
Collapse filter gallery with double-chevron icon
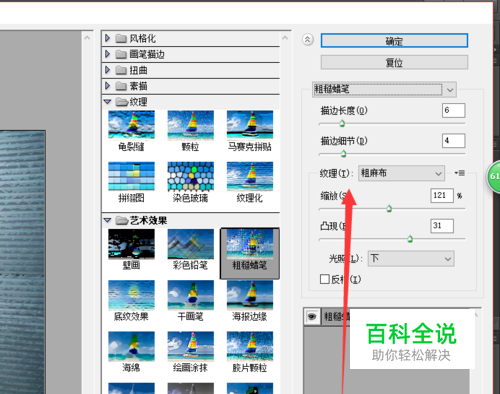coord(308,40)
